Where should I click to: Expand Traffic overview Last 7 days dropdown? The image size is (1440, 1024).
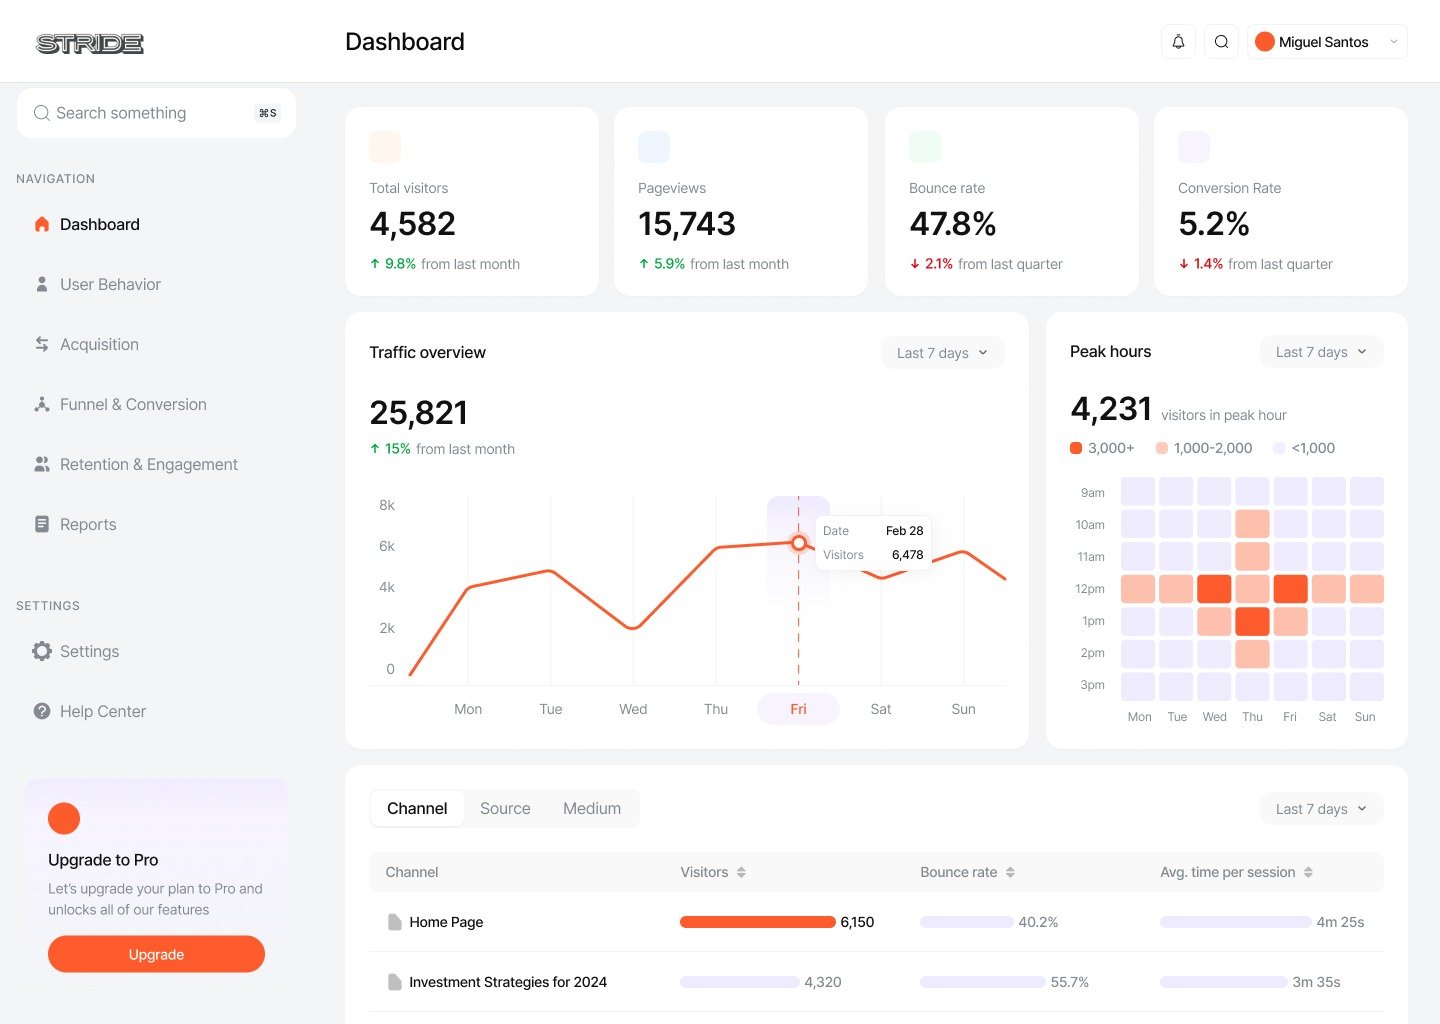pyautogui.click(x=942, y=353)
